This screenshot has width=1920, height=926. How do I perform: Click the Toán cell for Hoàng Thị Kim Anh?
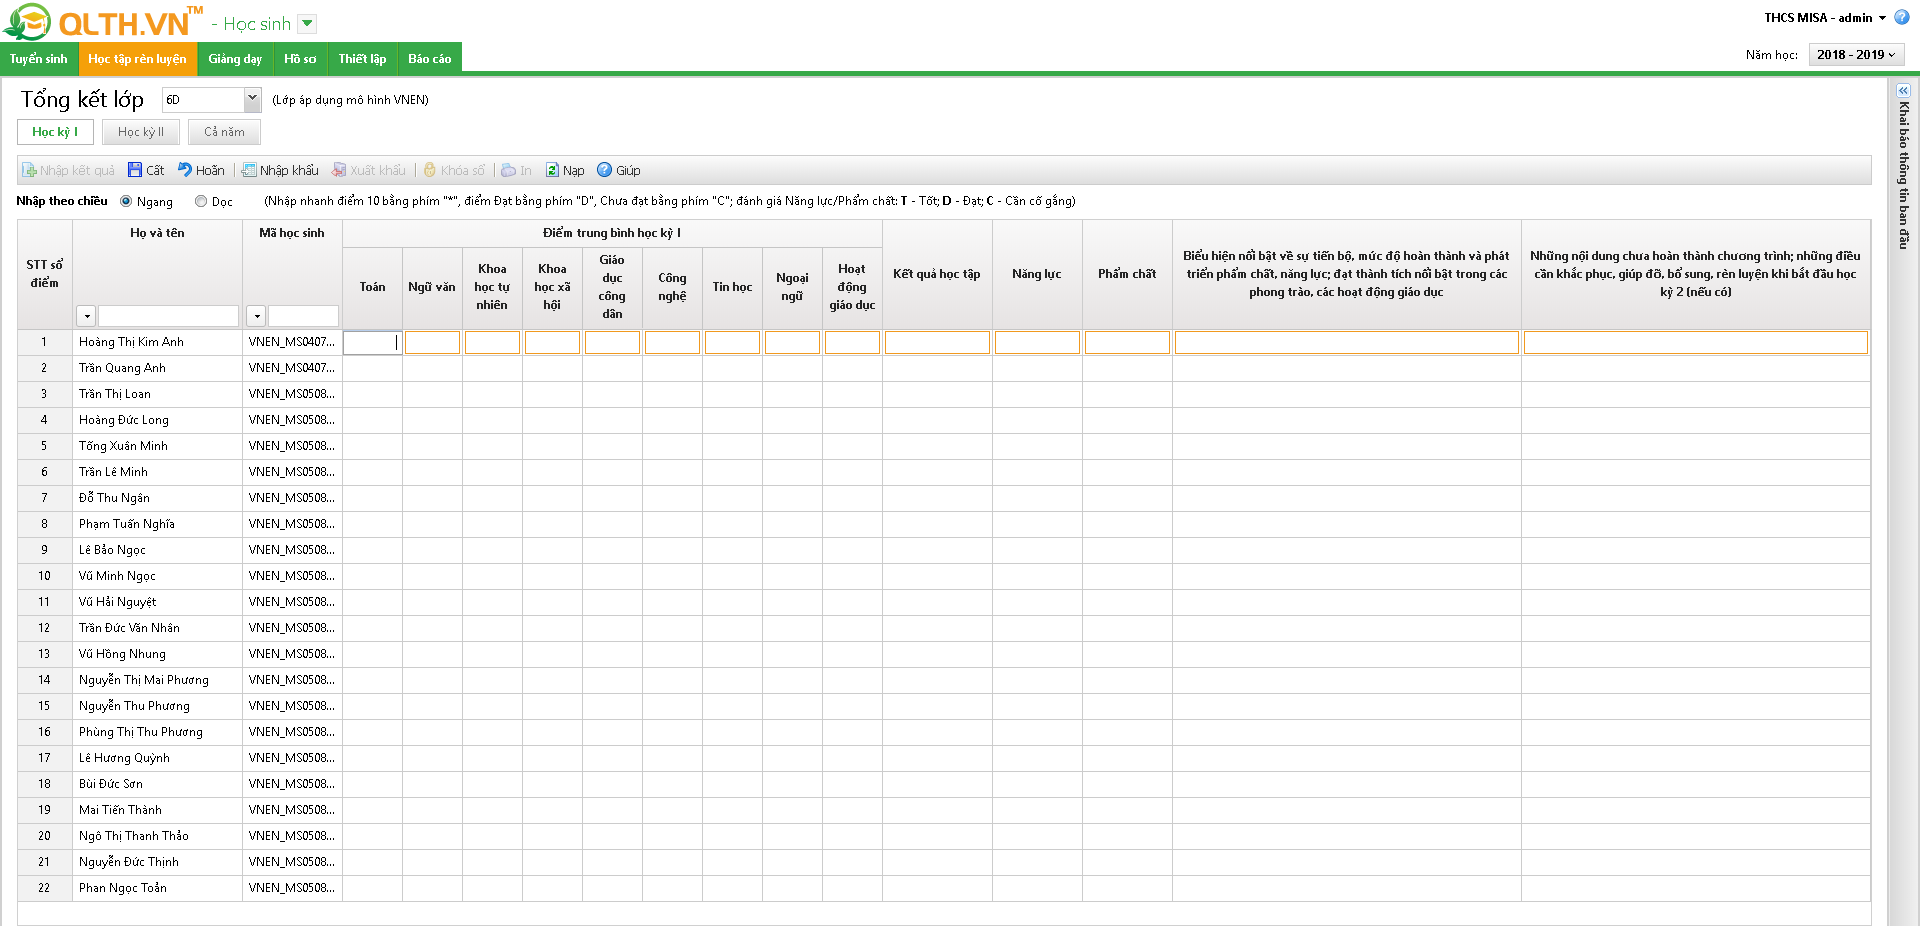(x=372, y=343)
